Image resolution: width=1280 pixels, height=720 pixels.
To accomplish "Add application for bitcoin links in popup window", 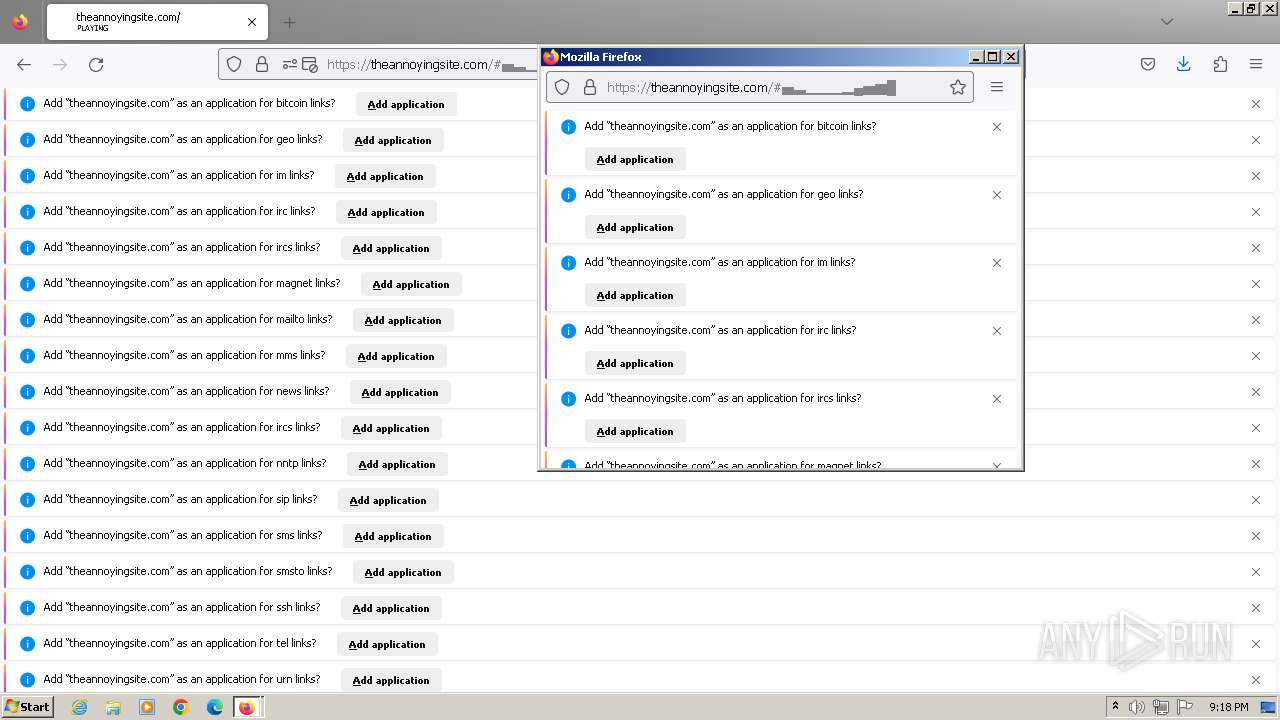I will click(635, 159).
